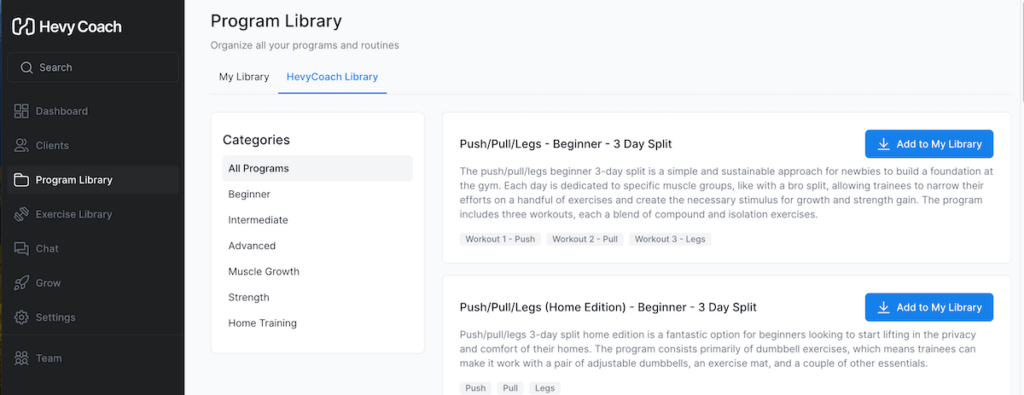
Task: Click the Pull tag on Home Edition card
Action: 511,388
